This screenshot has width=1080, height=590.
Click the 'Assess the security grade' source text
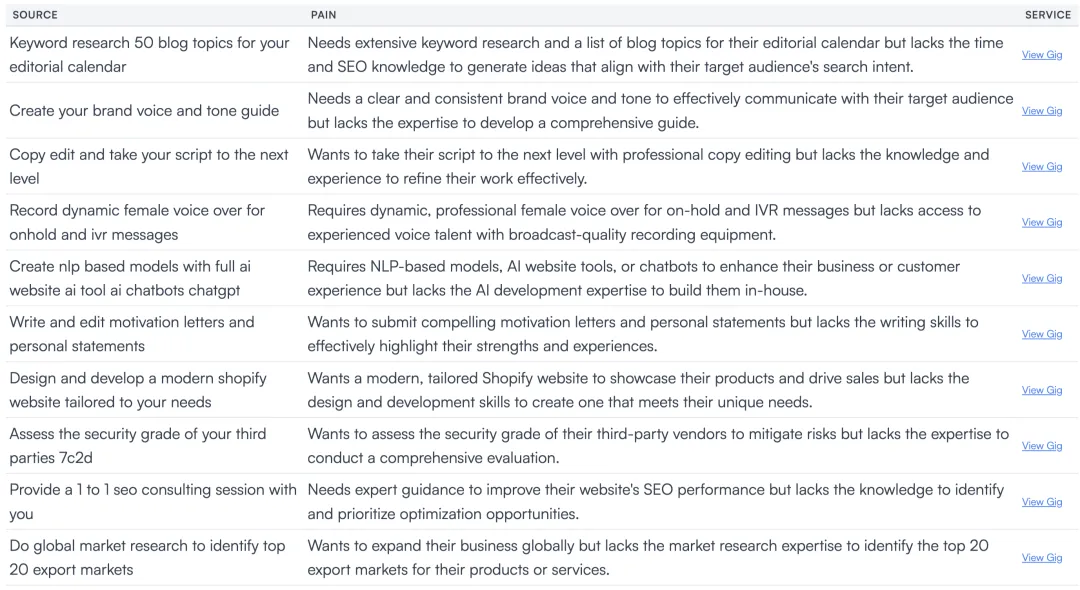point(138,445)
